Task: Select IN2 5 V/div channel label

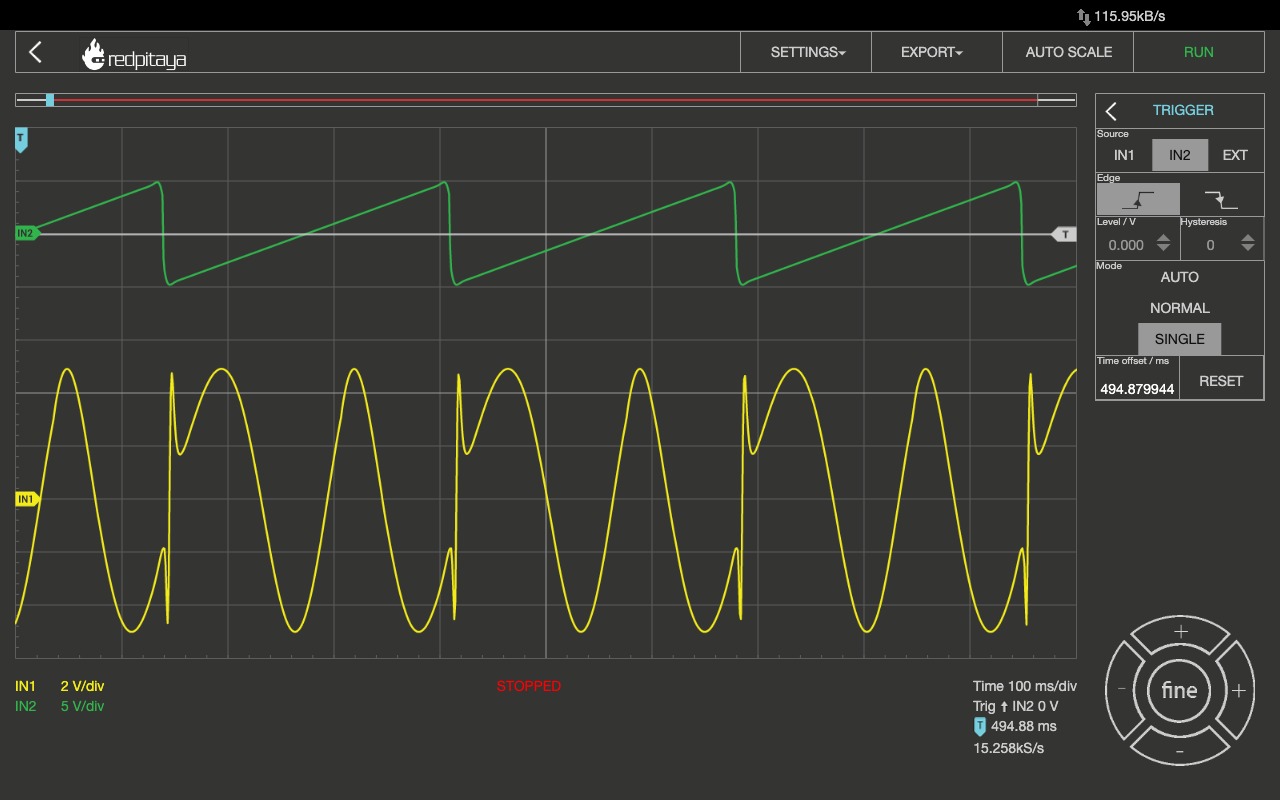Action: coord(60,706)
